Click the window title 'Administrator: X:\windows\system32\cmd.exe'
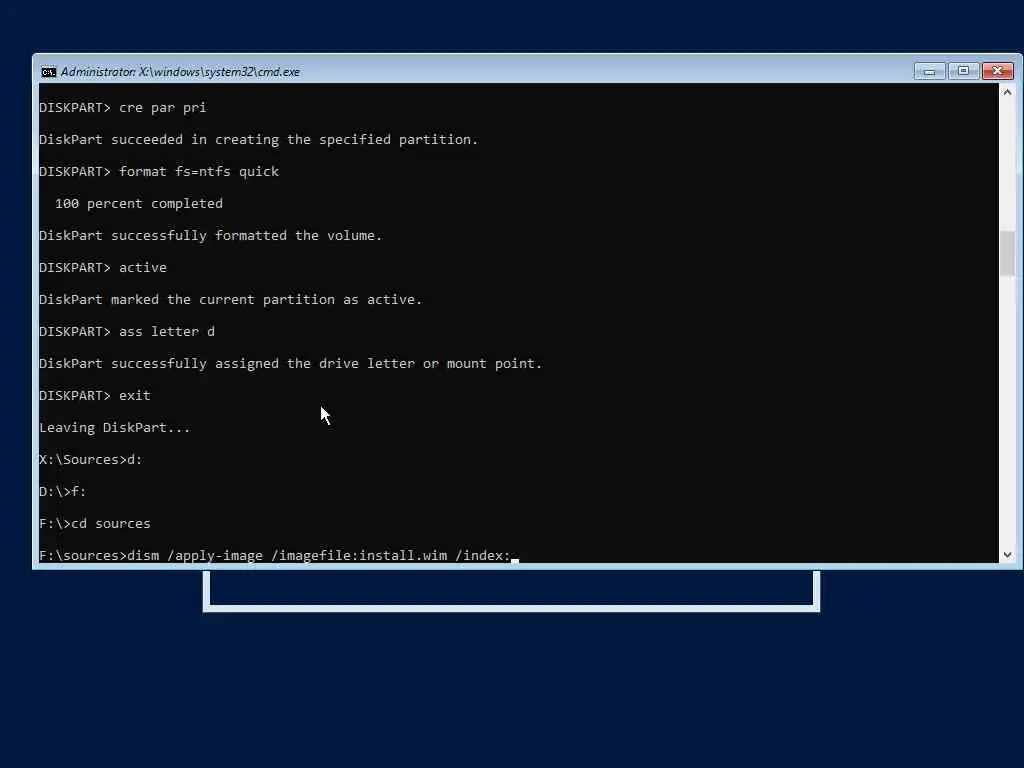This screenshot has width=1024, height=768. pyautogui.click(x=180, y=72)
